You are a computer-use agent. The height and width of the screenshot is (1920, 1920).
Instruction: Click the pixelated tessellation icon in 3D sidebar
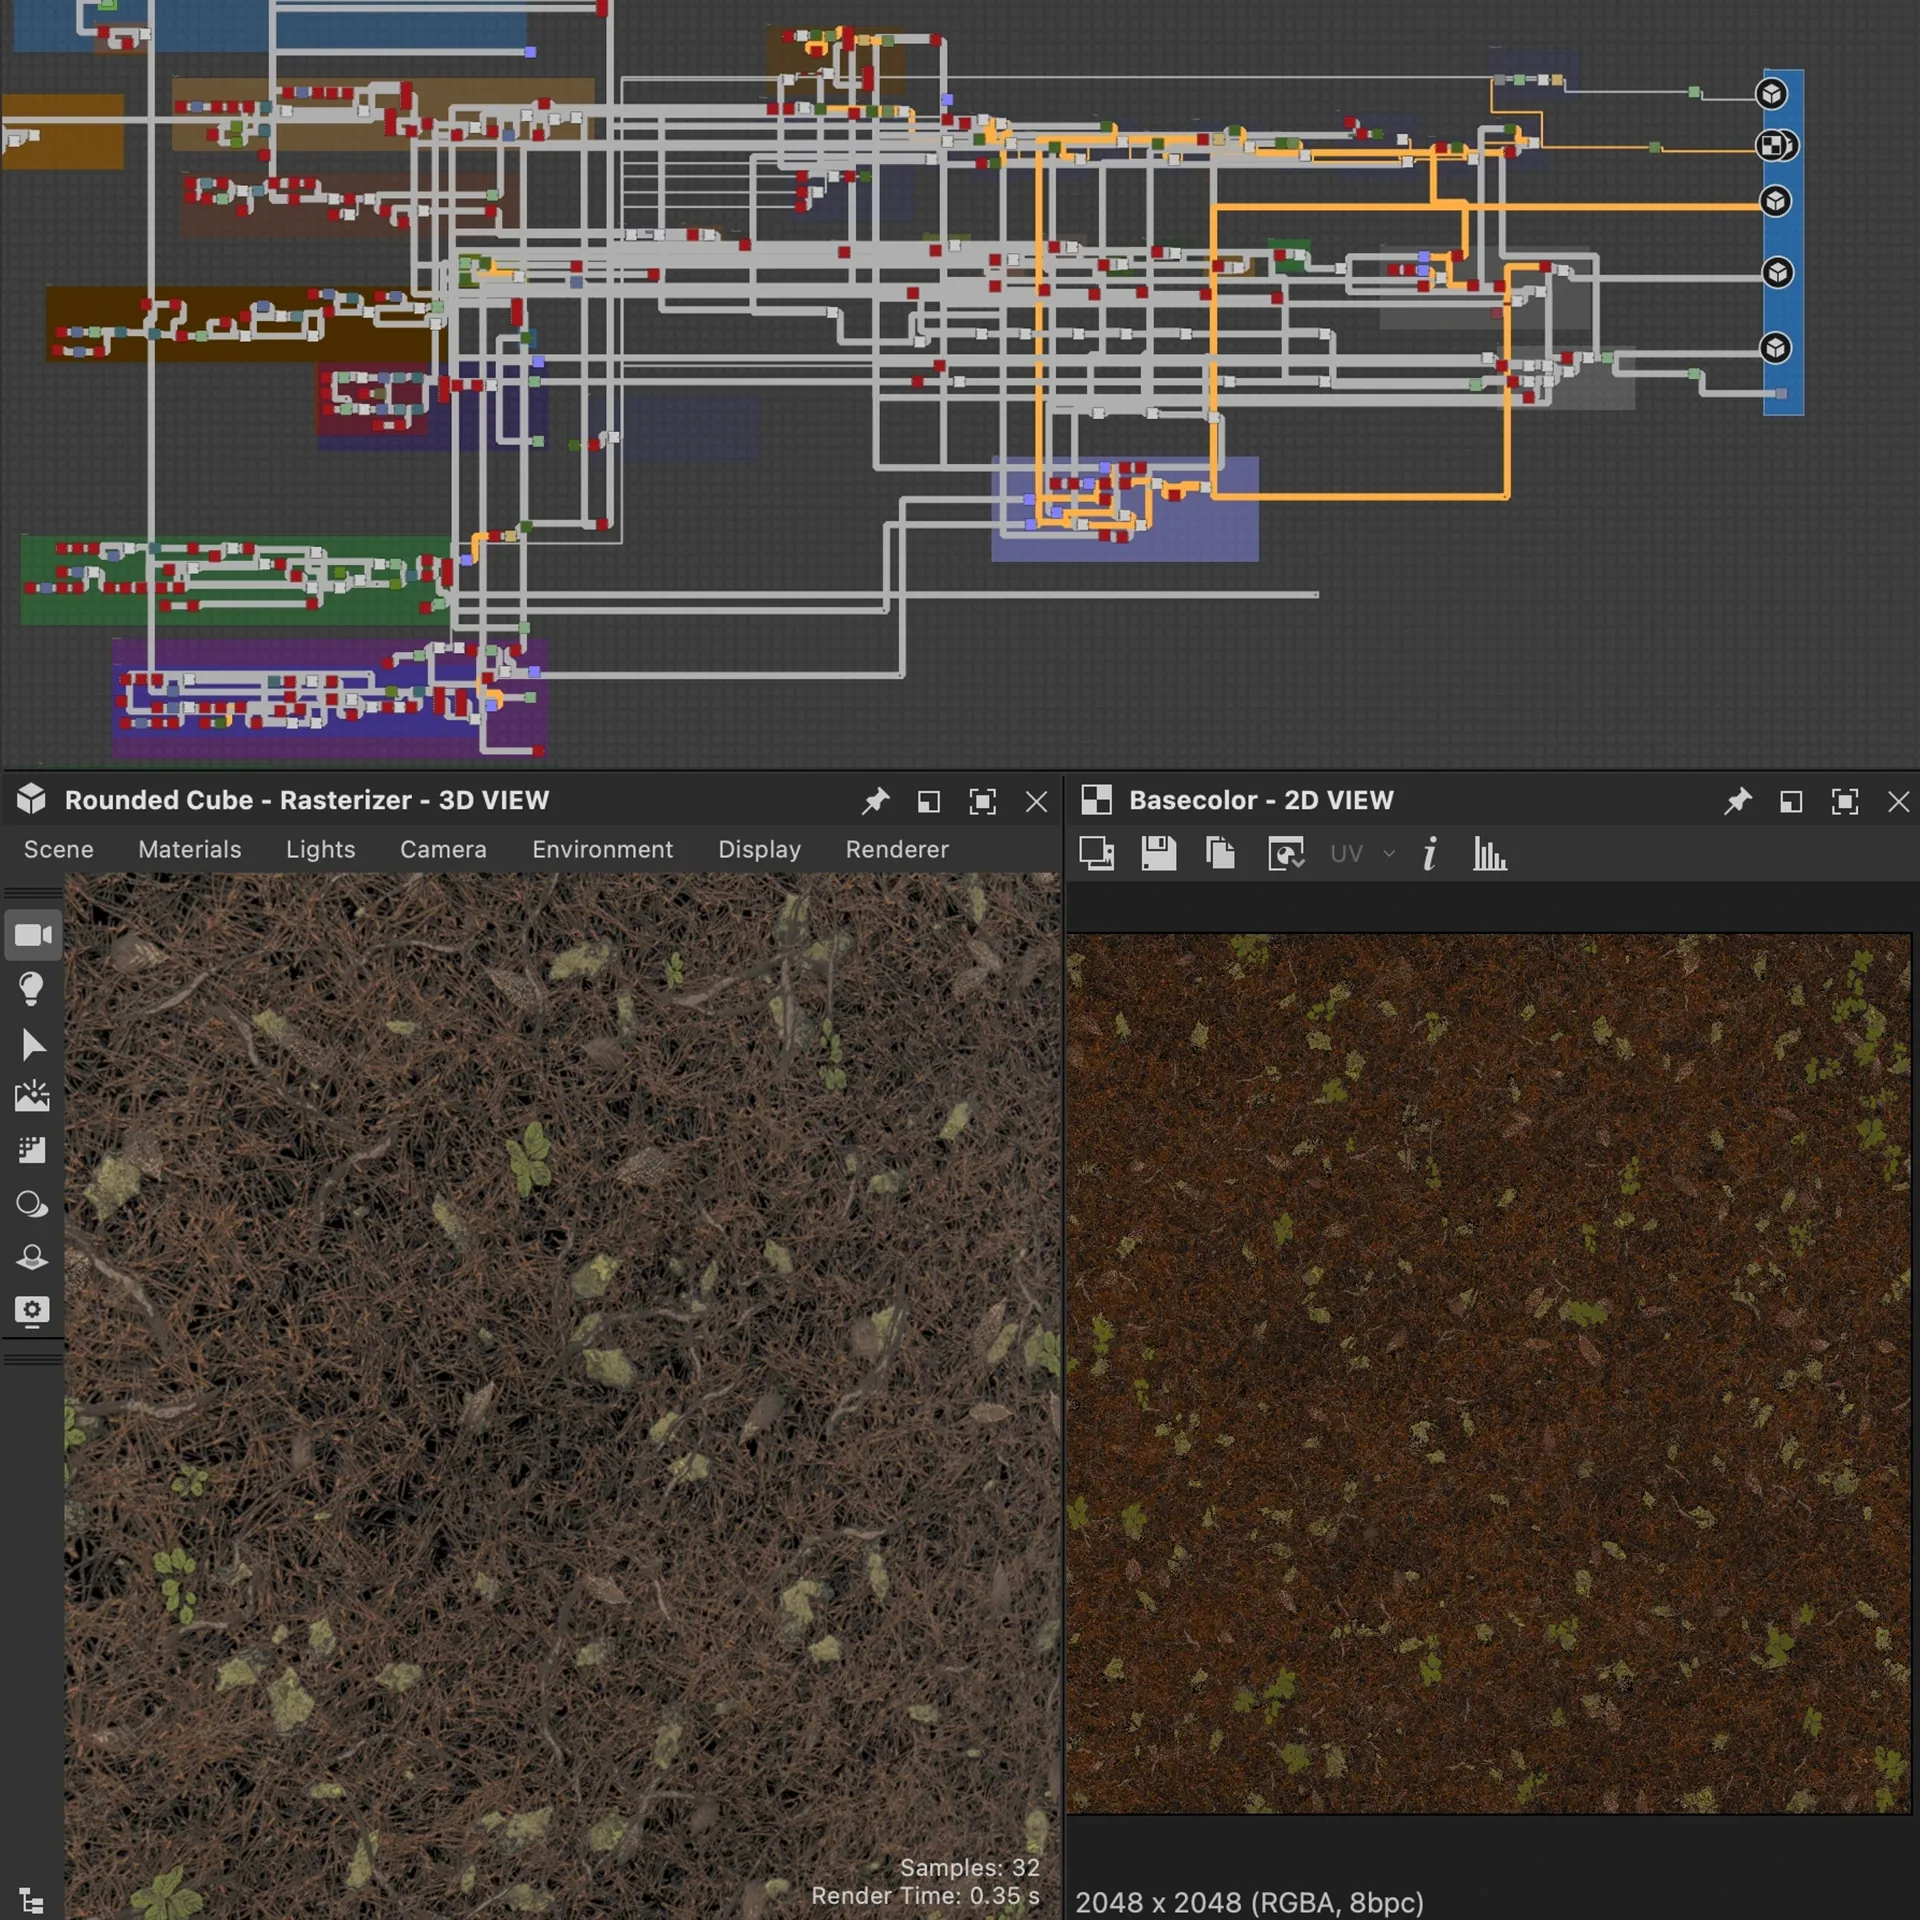tap(32, 1150)
